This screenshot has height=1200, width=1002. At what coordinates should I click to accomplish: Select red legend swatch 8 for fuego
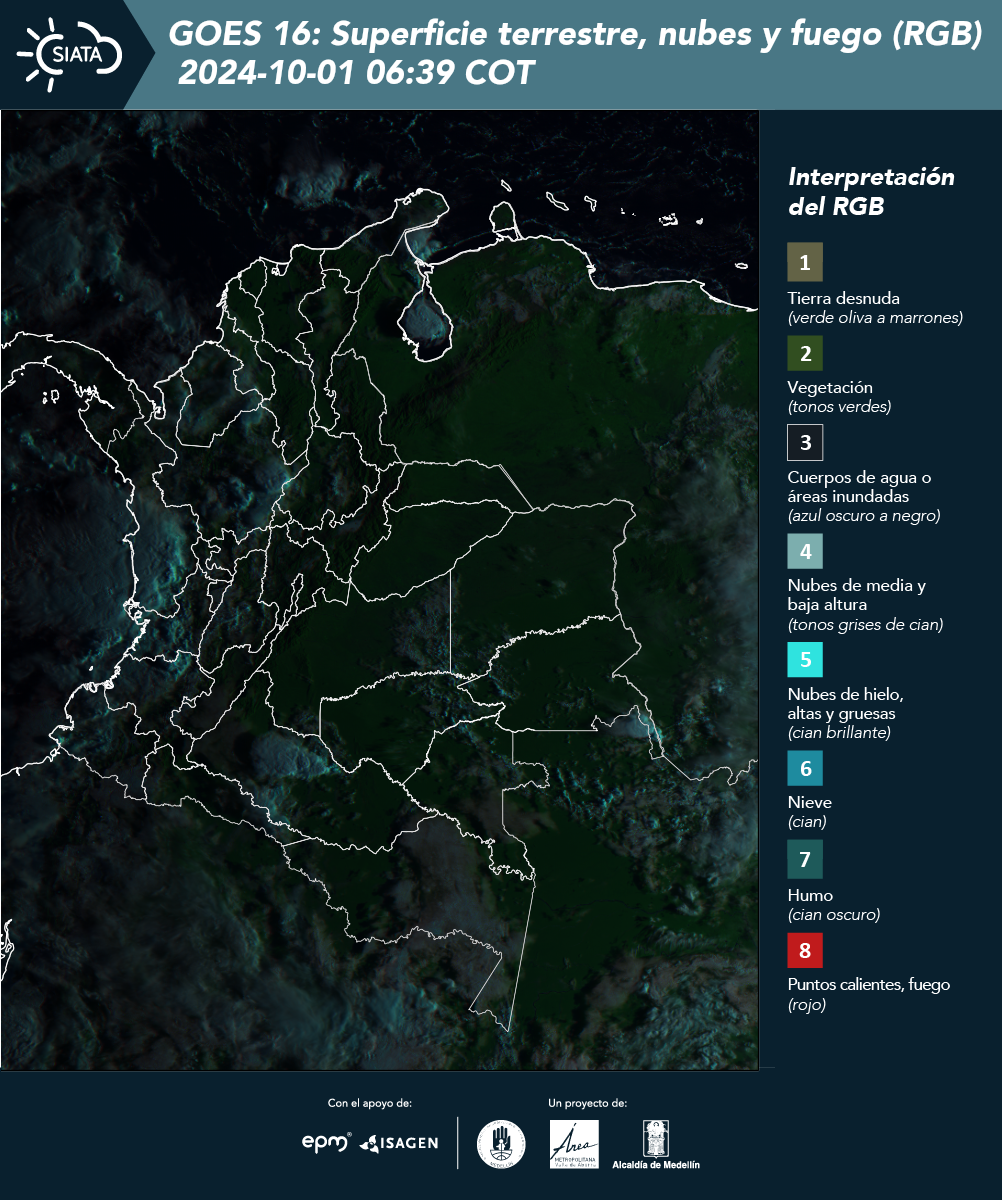805,948
